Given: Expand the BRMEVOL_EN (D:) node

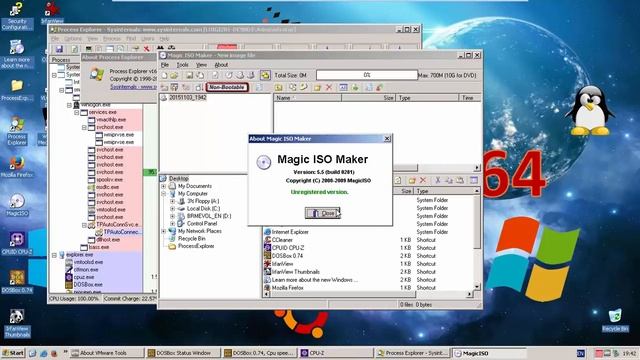Looking at the screenshot, I should [172, 216].
